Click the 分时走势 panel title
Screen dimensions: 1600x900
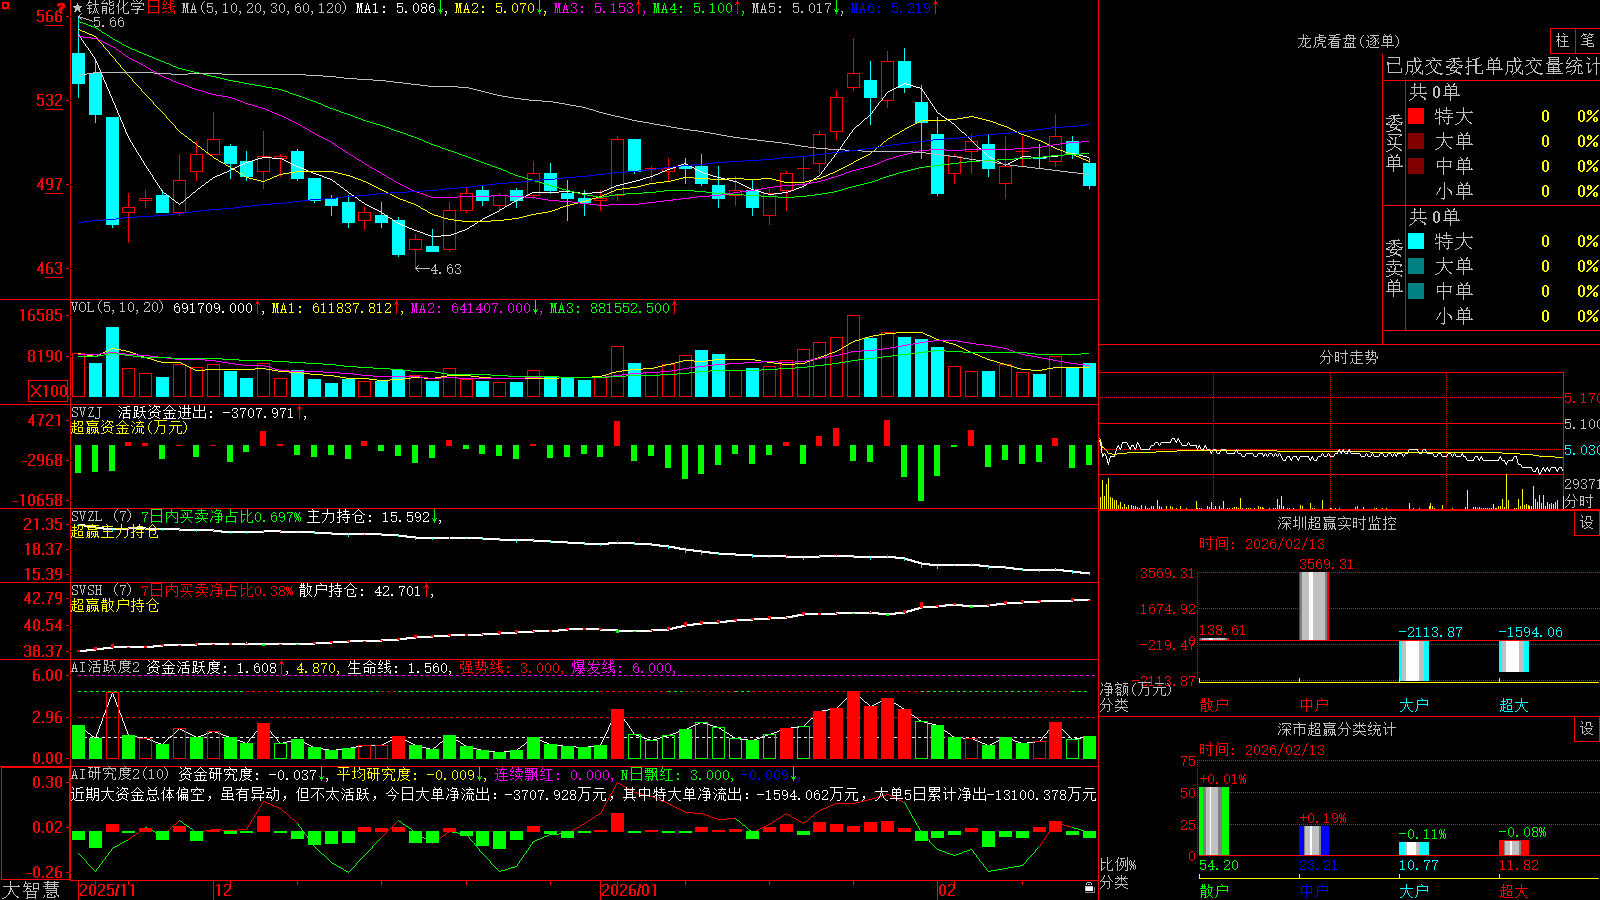1348,357
